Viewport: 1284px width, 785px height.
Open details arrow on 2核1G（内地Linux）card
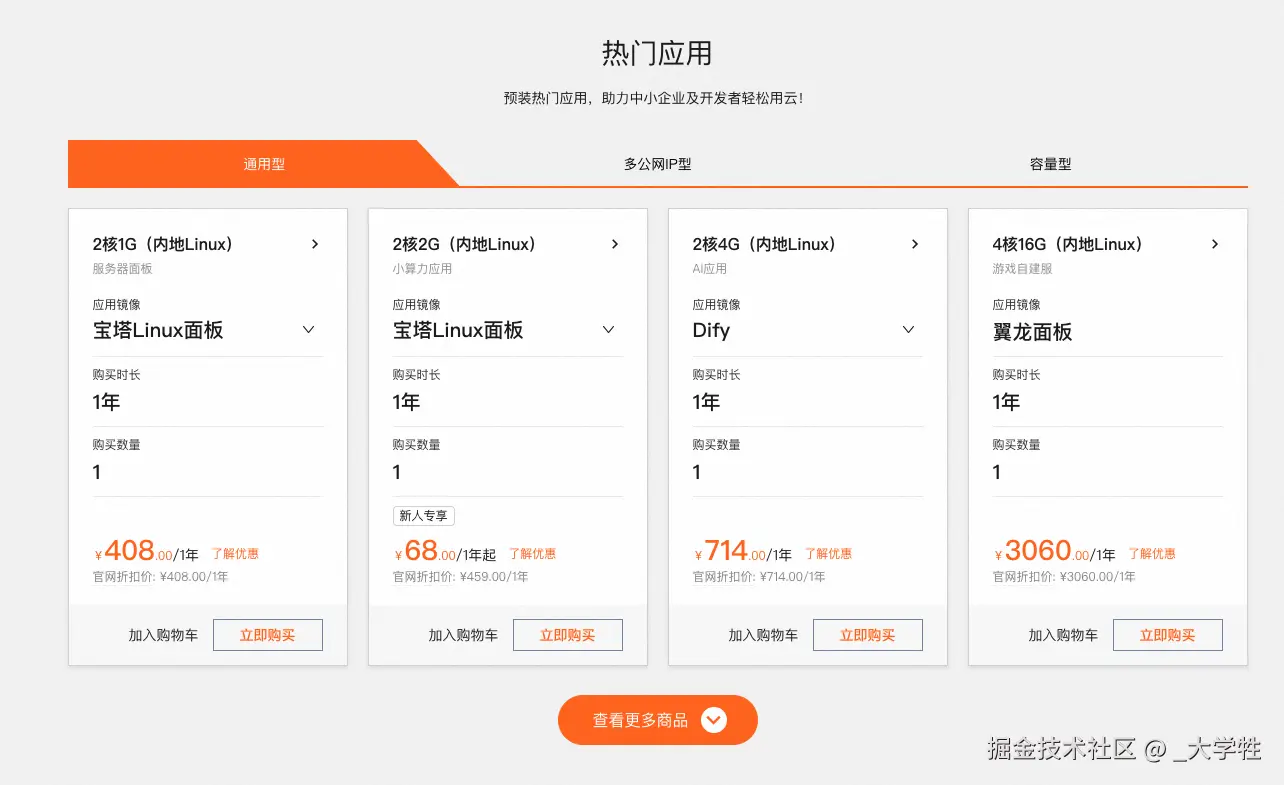click(x=314, y=243)
